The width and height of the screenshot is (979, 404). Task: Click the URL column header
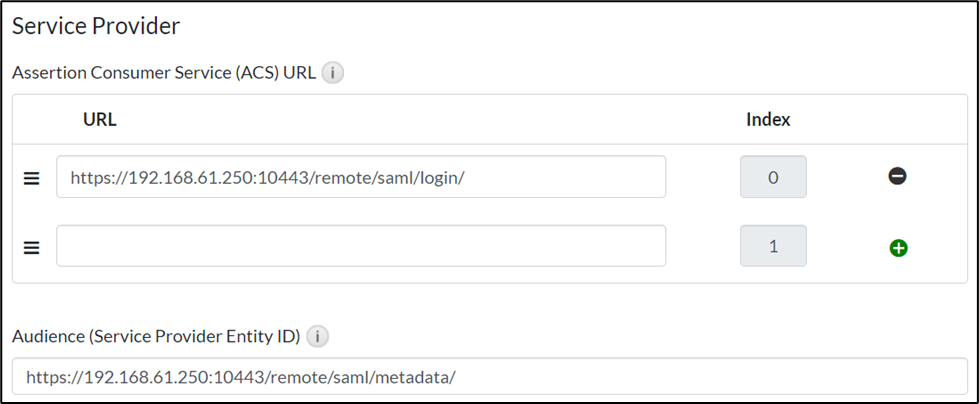(x=100, y=120)
